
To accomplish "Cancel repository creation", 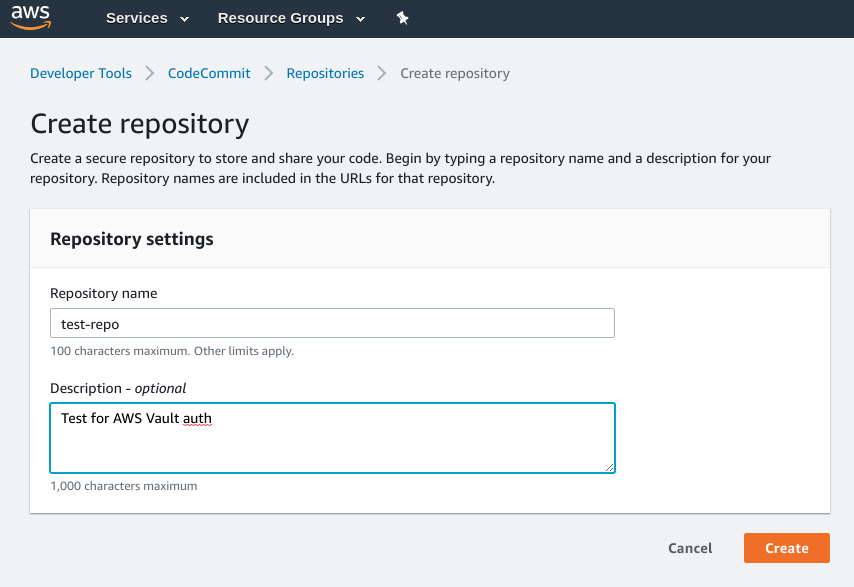I will click(690, 548).
